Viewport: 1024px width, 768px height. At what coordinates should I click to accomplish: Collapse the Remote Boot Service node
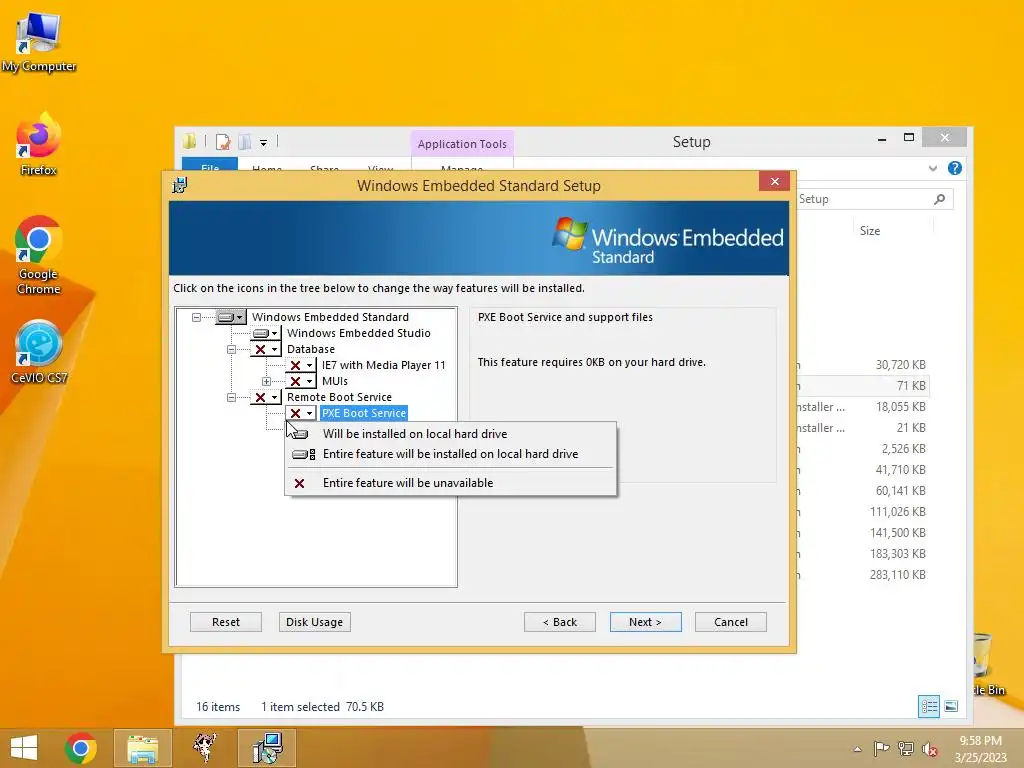(231, 397)
